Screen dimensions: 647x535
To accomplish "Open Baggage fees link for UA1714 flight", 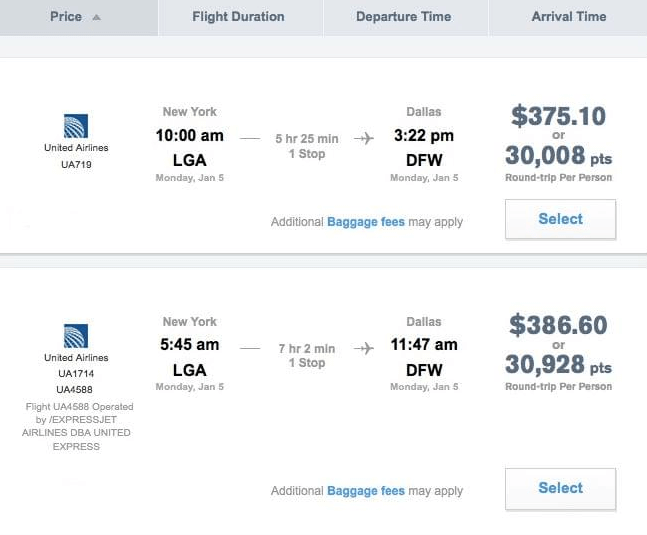I will pyautogui.click(x=366, y=491).
